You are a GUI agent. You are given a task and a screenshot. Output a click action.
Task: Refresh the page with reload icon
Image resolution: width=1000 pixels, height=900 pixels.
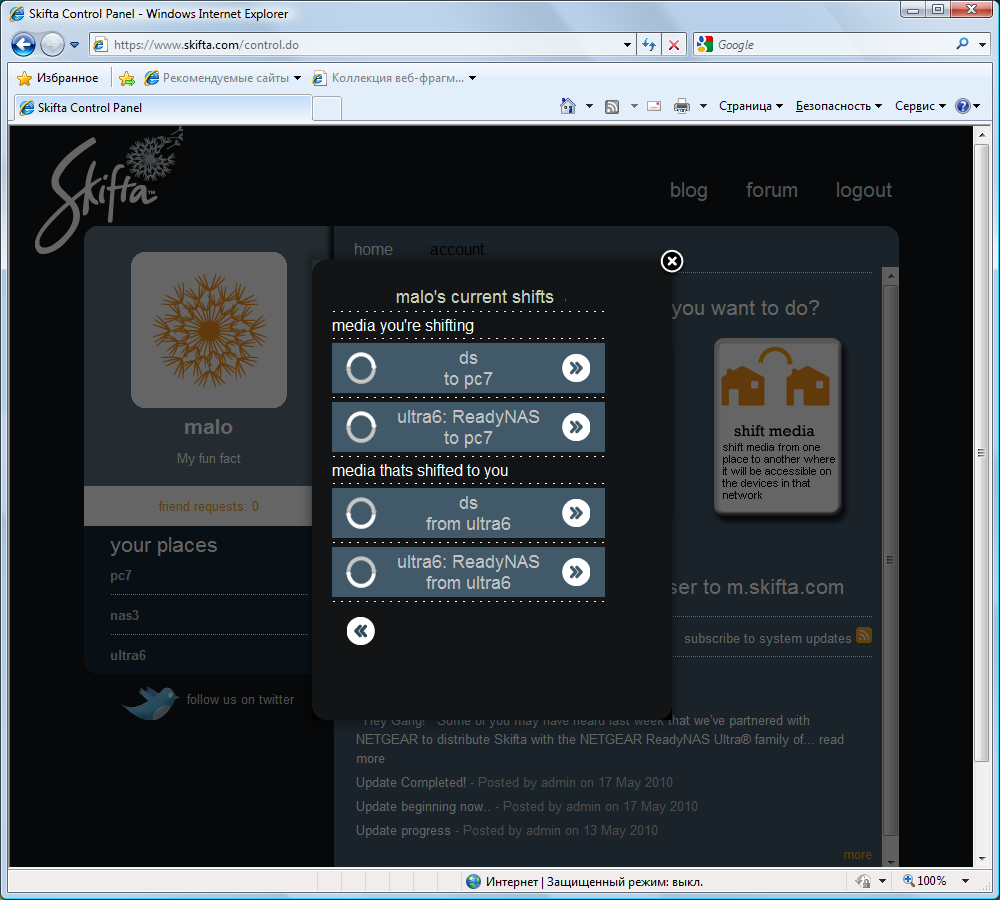649,45
